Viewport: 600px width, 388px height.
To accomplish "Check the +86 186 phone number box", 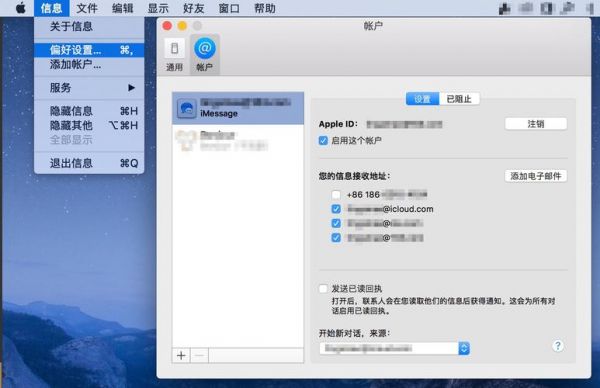I will pyautogui.click(x=336, y=195).
